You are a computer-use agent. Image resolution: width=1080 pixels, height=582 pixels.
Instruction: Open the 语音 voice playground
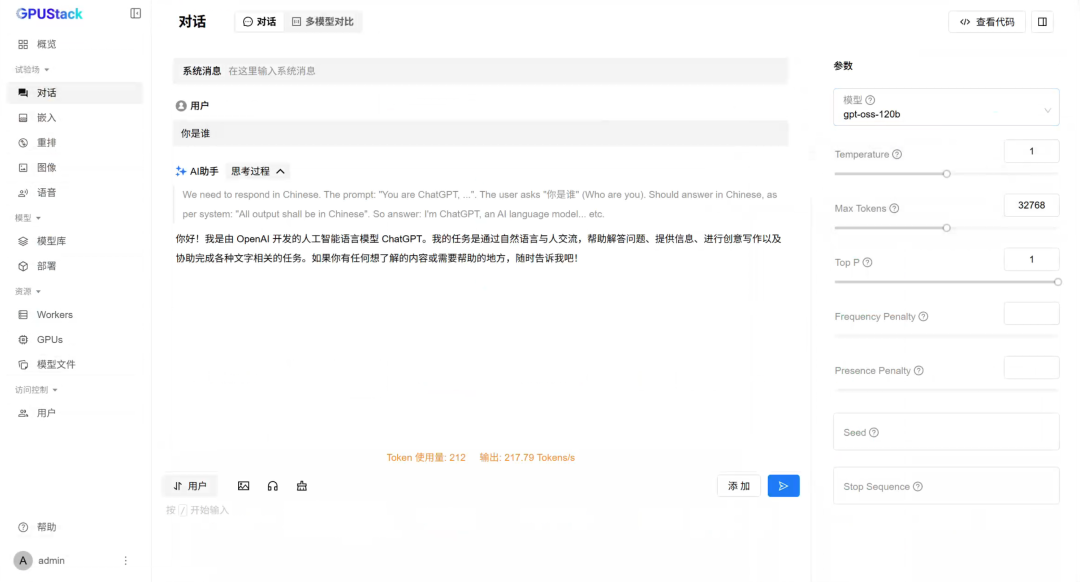click(46, 194)
